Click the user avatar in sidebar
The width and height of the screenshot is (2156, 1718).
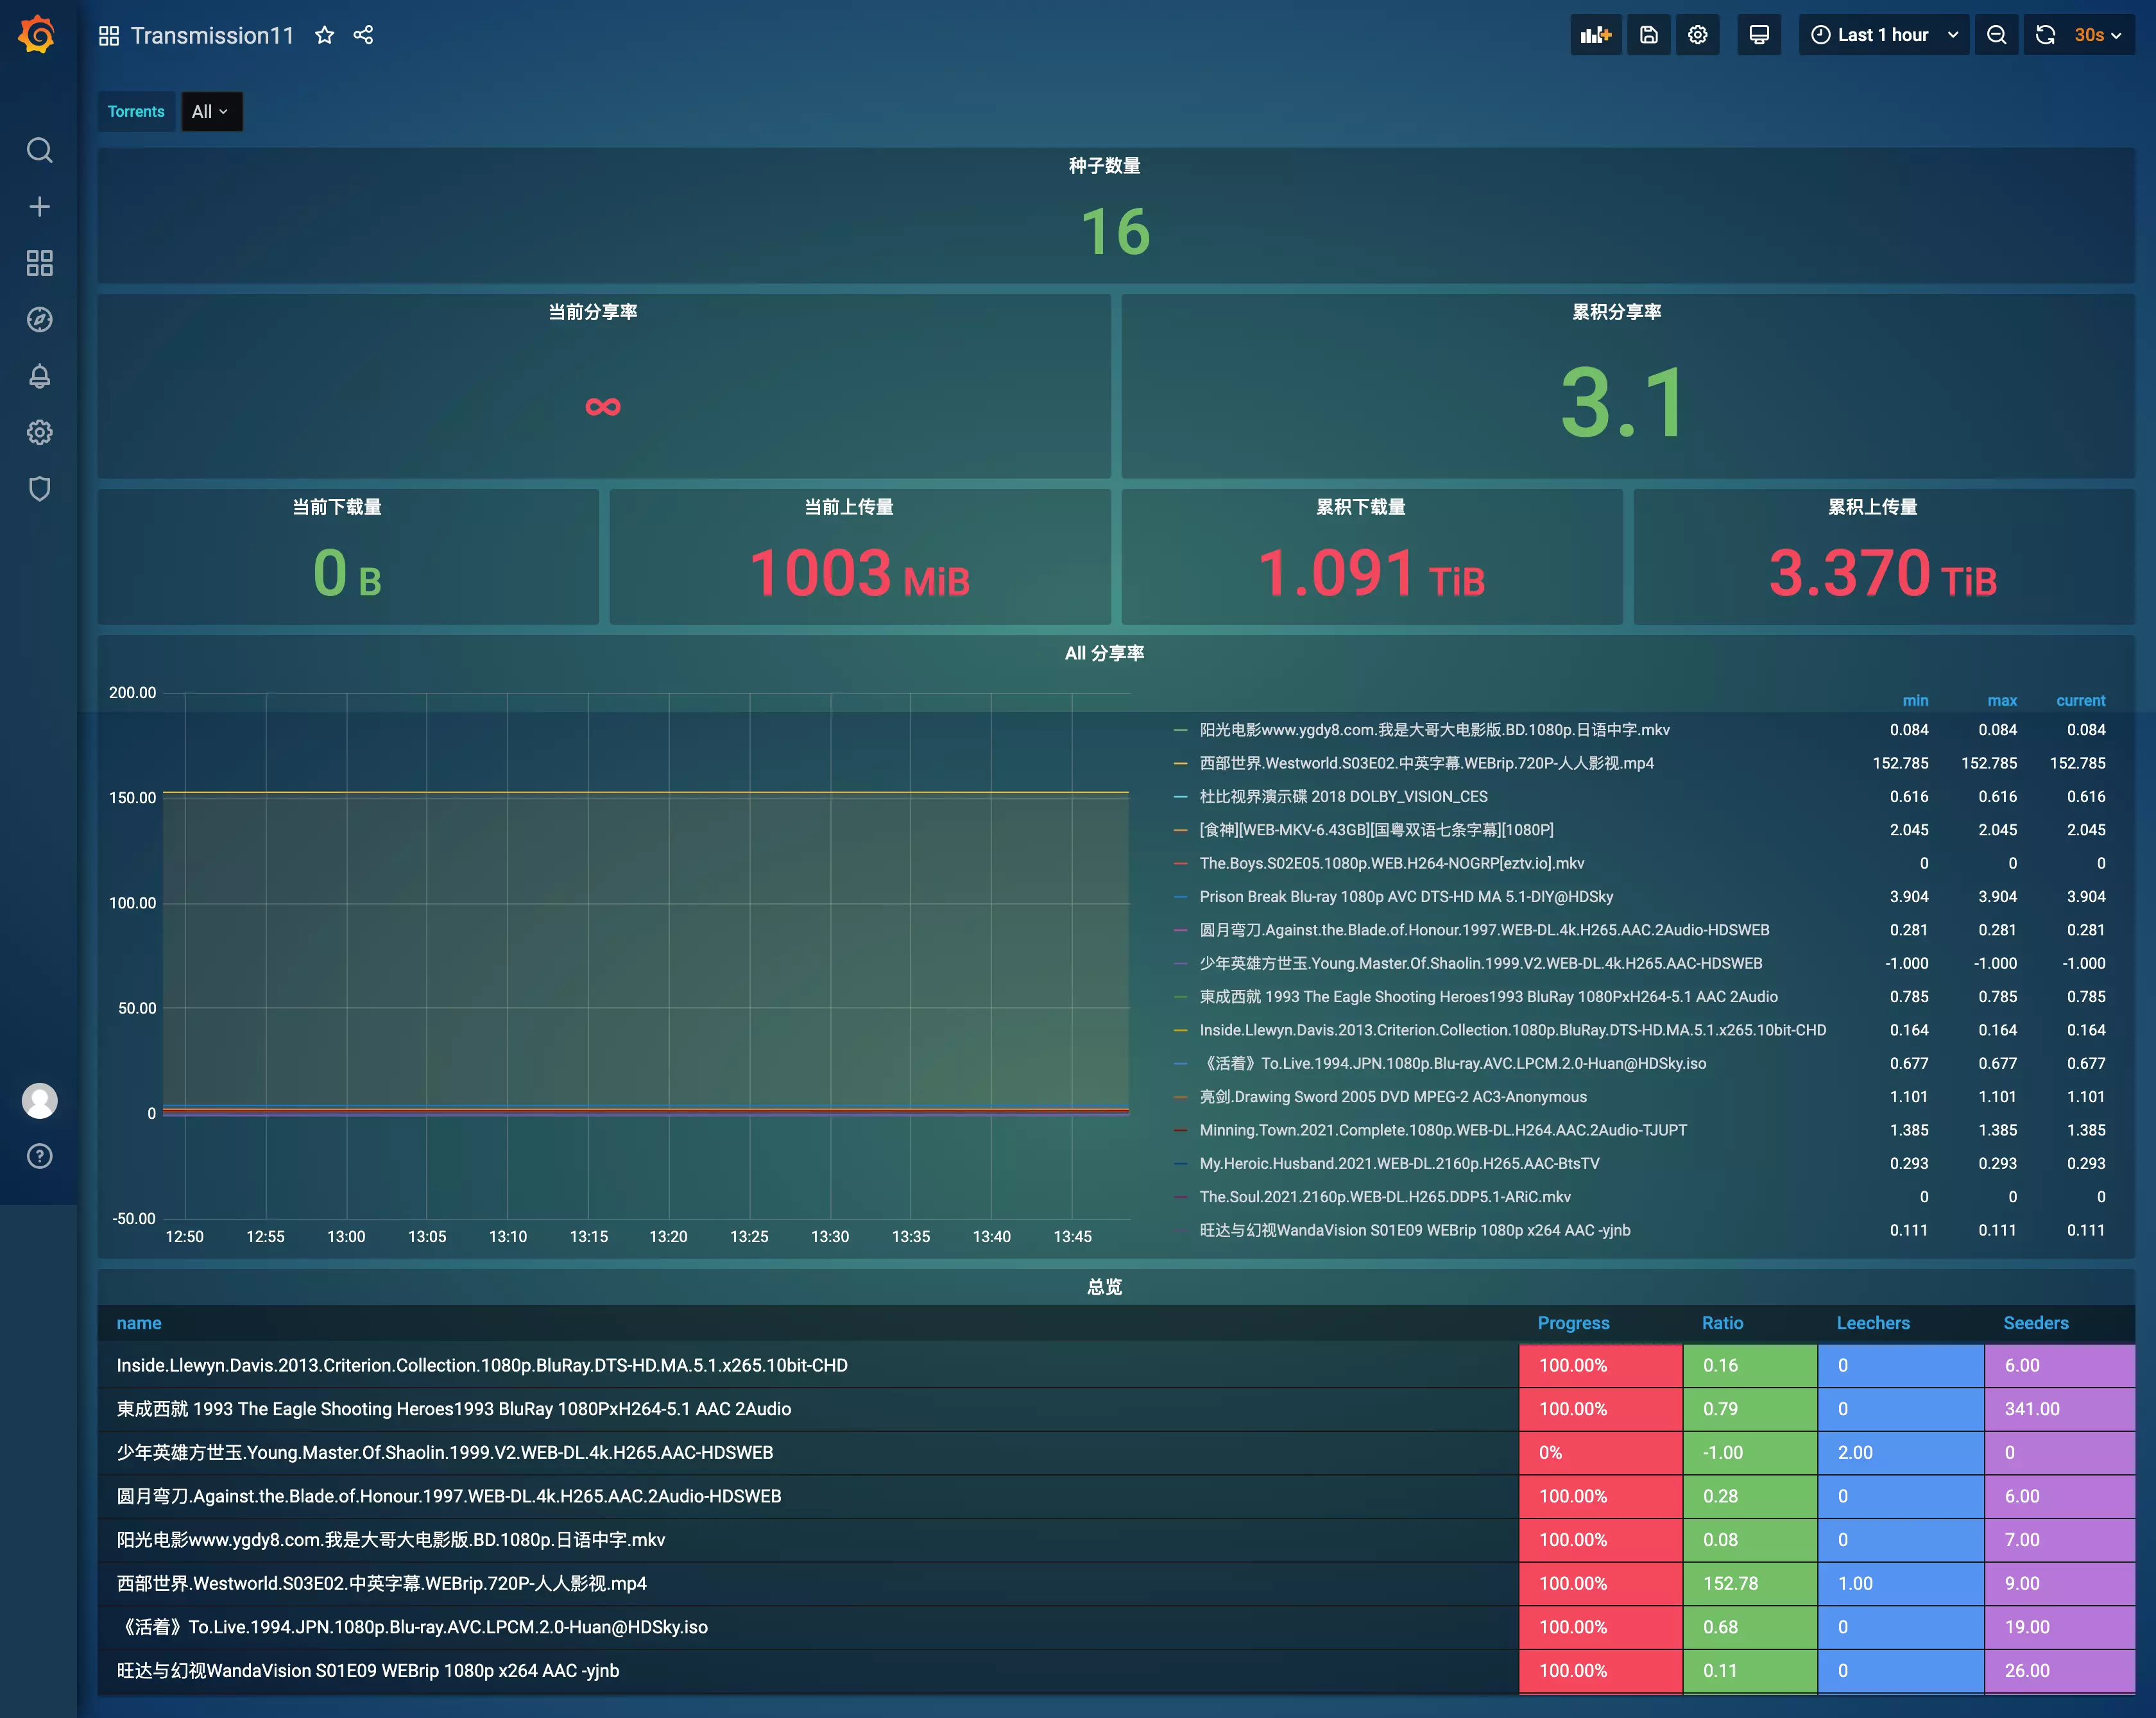click(39, 1100)
